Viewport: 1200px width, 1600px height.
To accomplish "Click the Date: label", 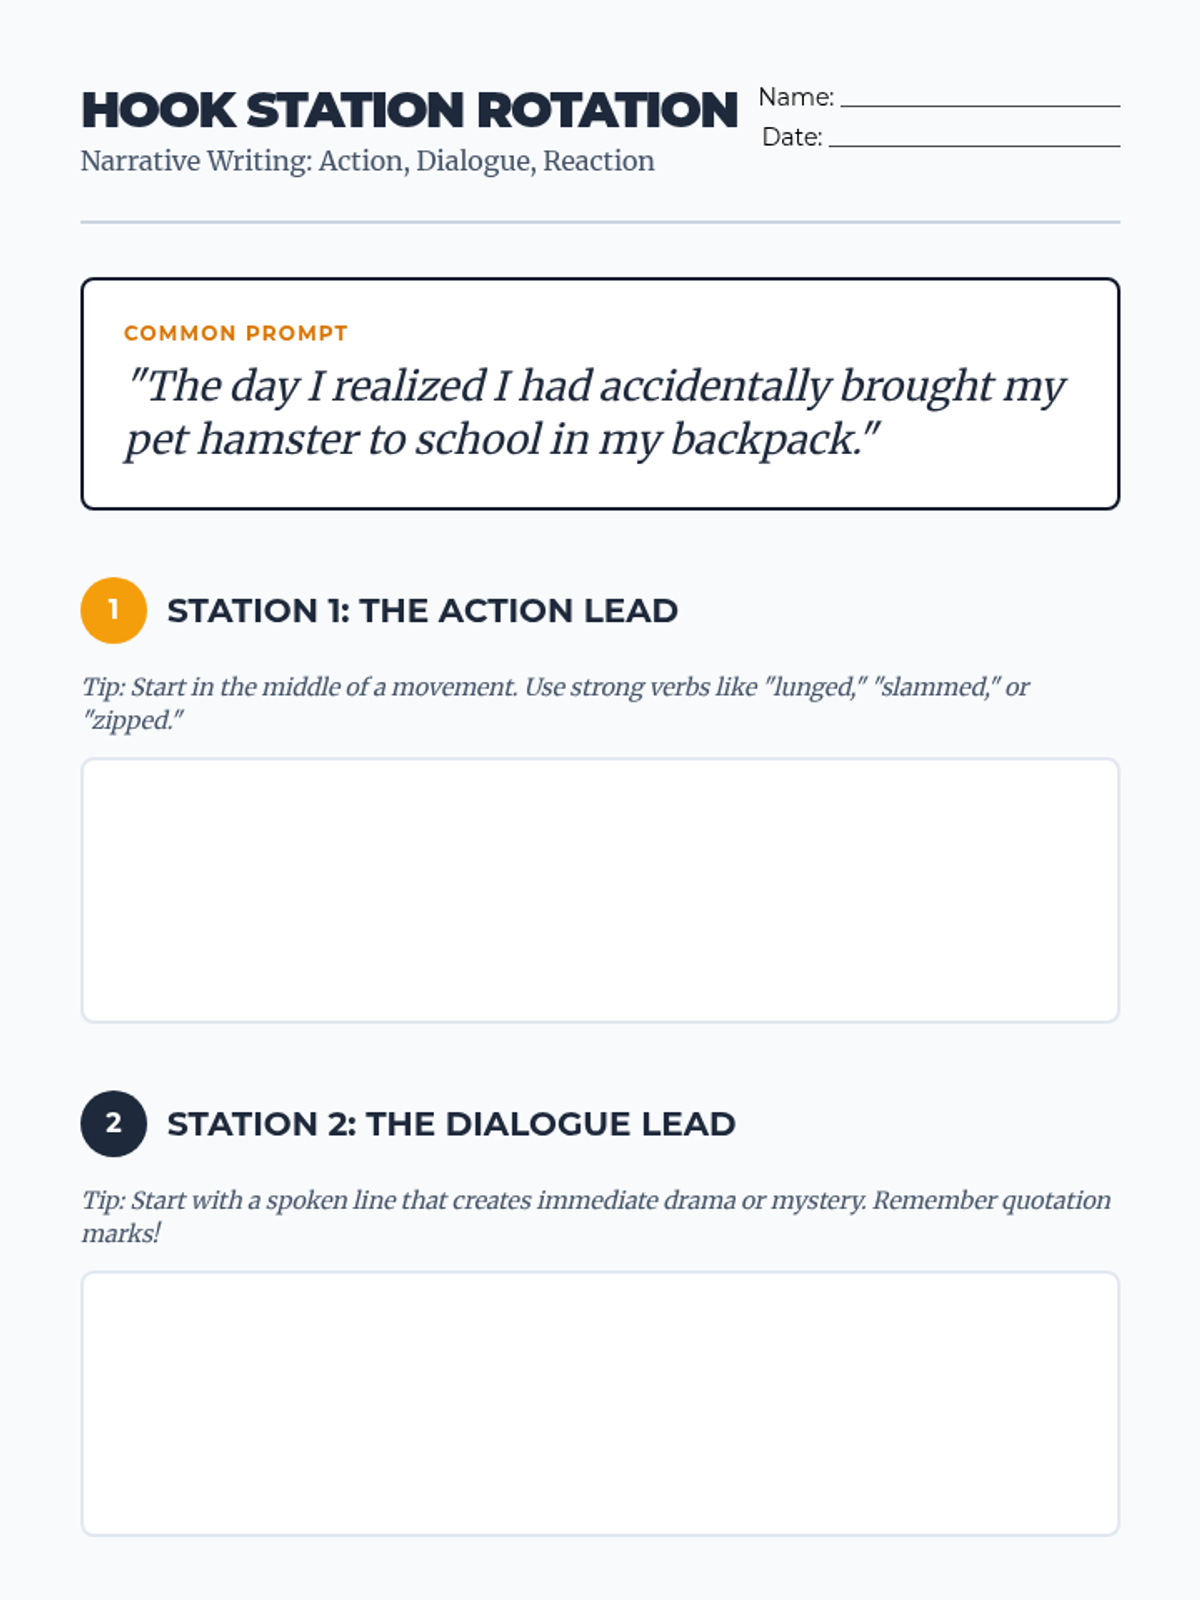I will point(792,137).
